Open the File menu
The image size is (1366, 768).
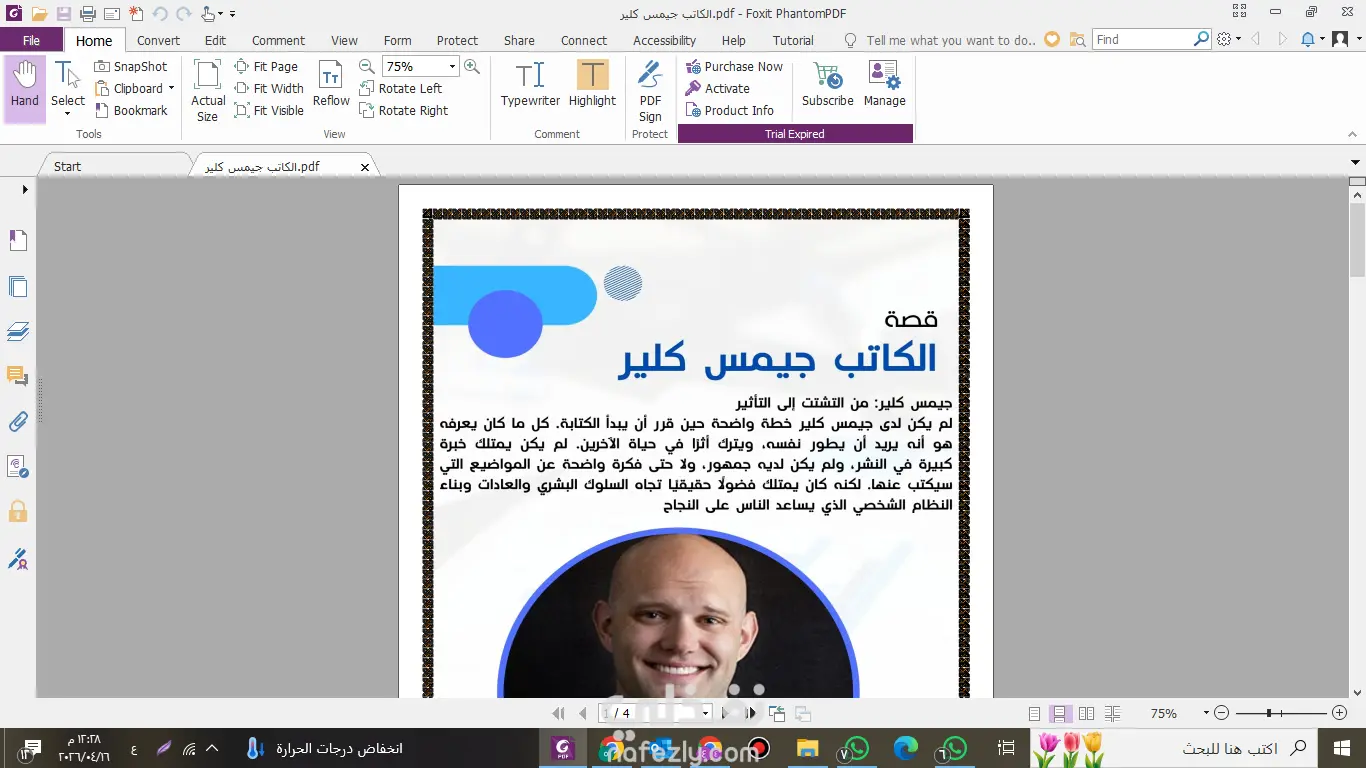pyautogui.click(x=32, y=40)
